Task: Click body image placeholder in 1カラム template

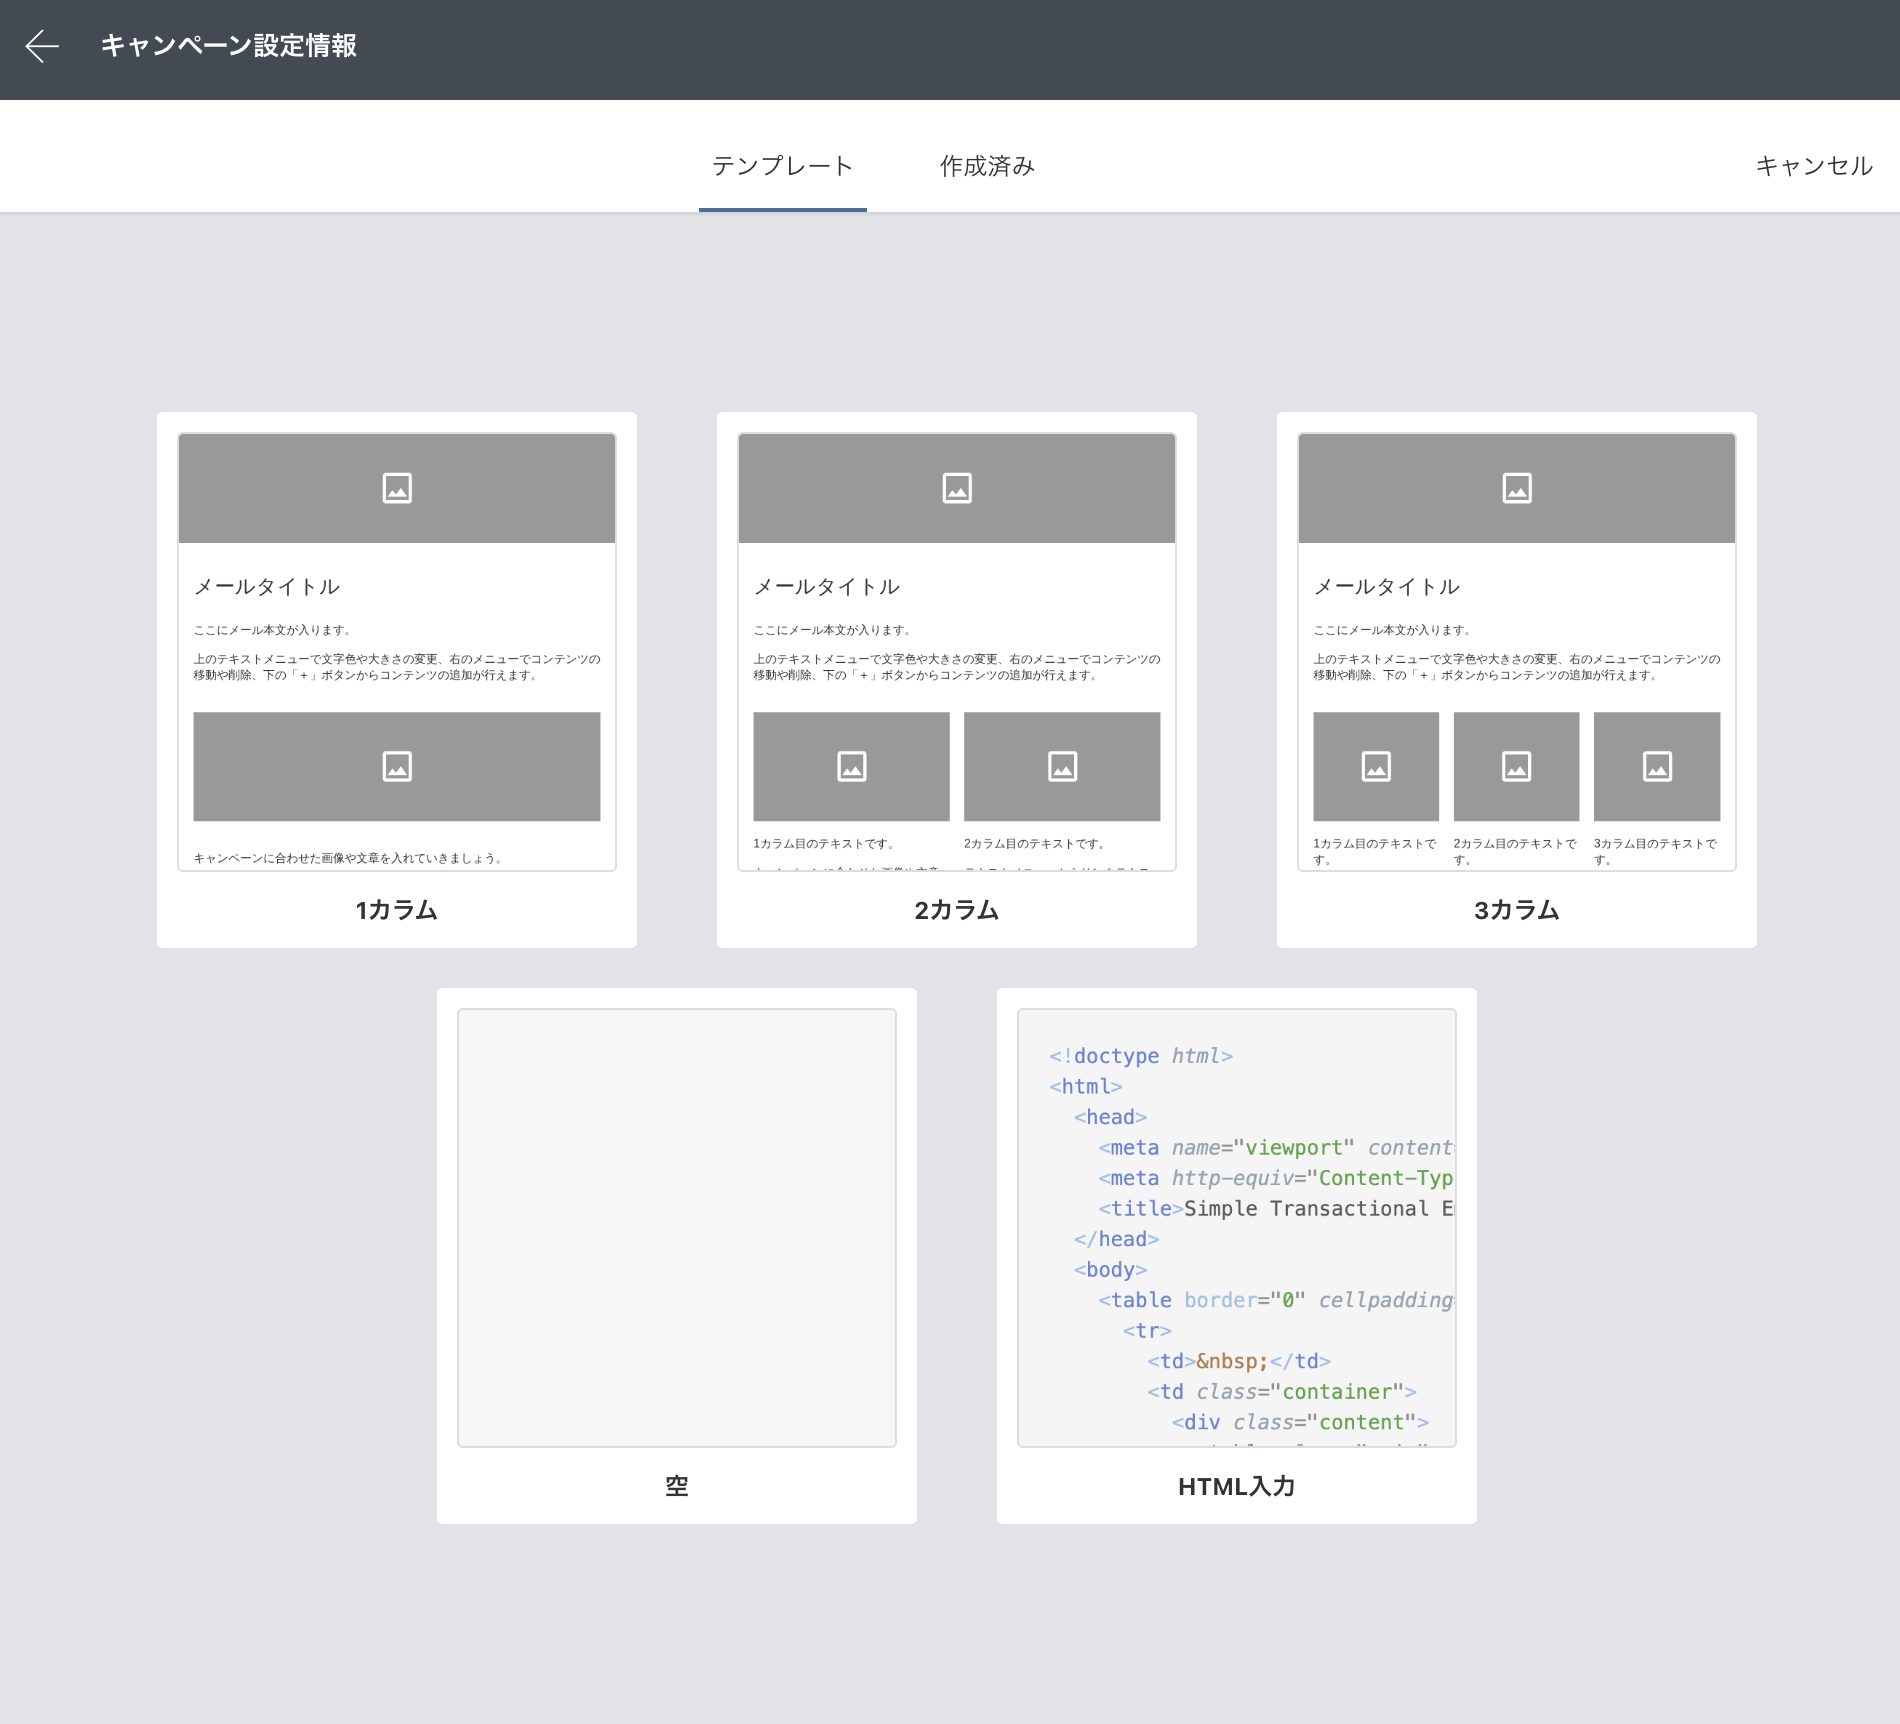Action: click(397, 767)
